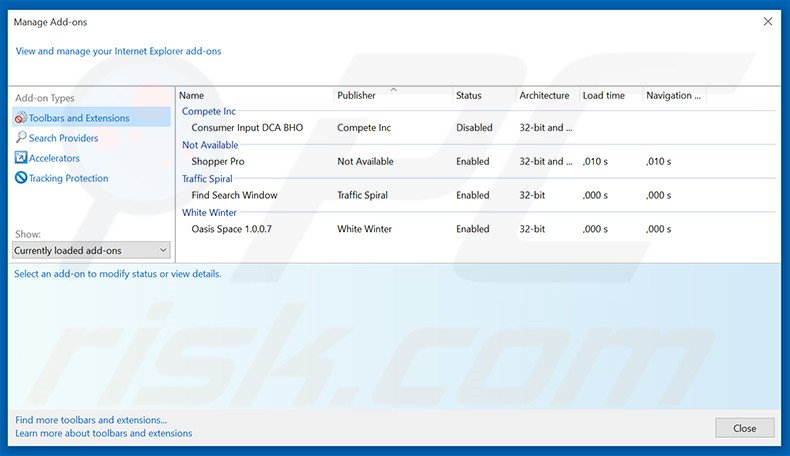The height and width of the screenshot is (456, 790).
Task: Open Learn more about toolbars and extensions
Action: tap(103, 433)
